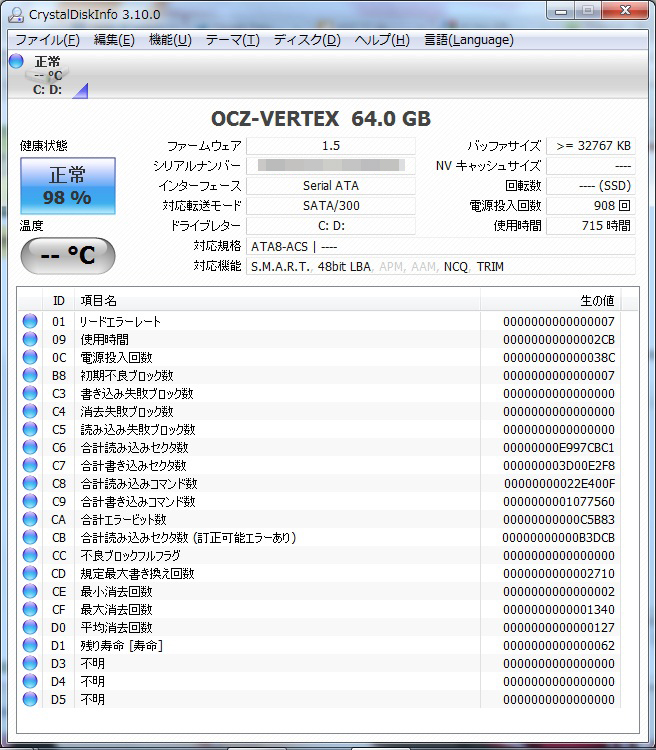Click status icon of D4 不明 row
656x750 pixels.
[x=30, y=681]
